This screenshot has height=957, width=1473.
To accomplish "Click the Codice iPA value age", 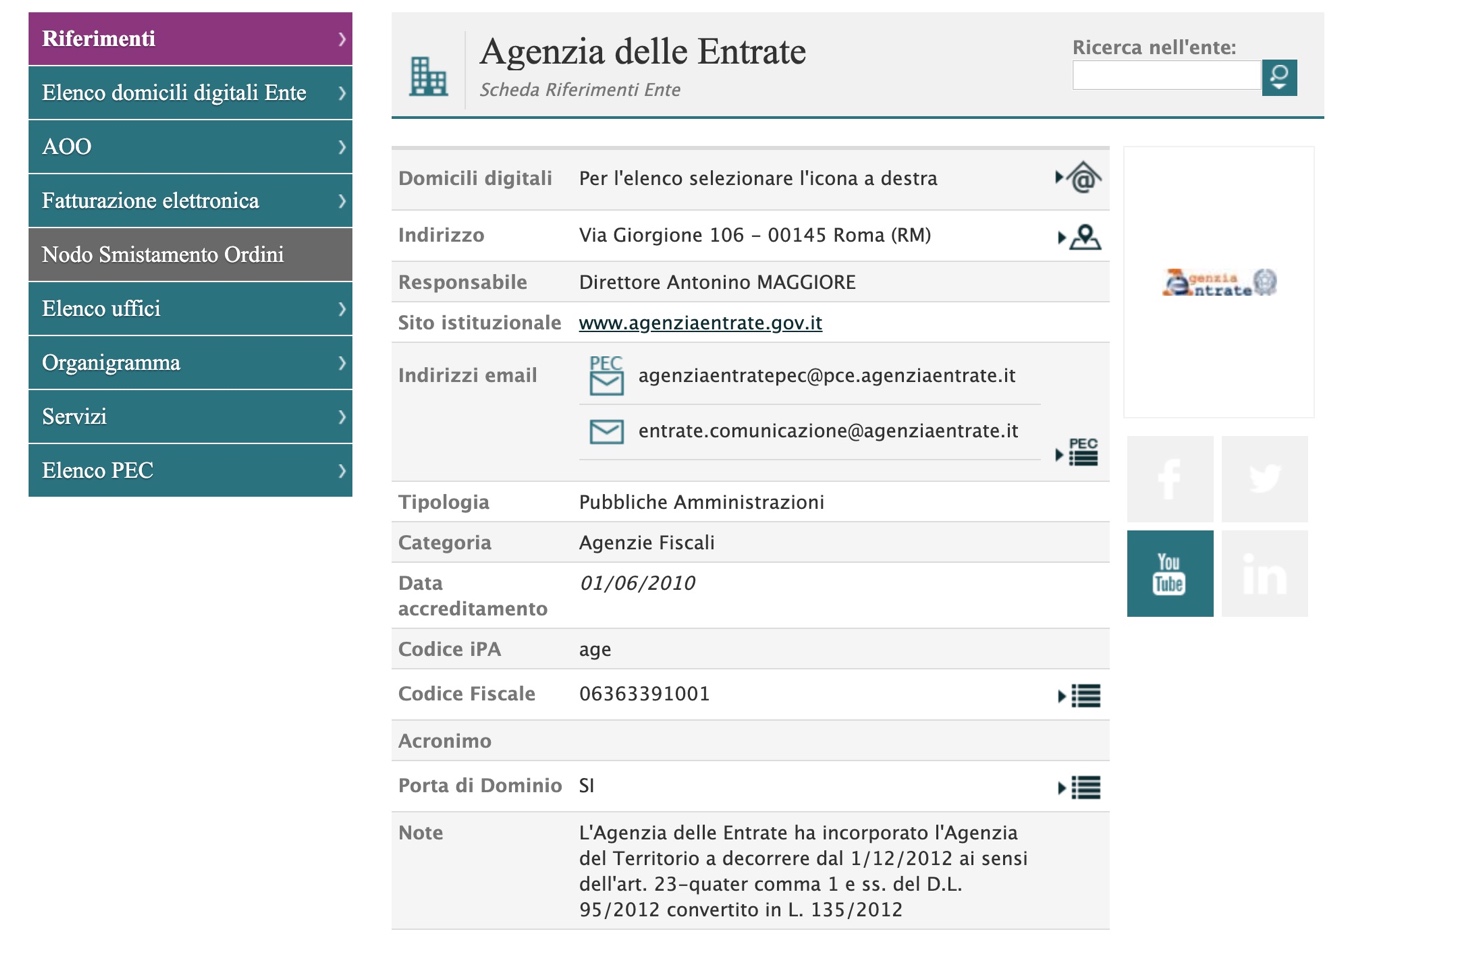I will (595, 650).
